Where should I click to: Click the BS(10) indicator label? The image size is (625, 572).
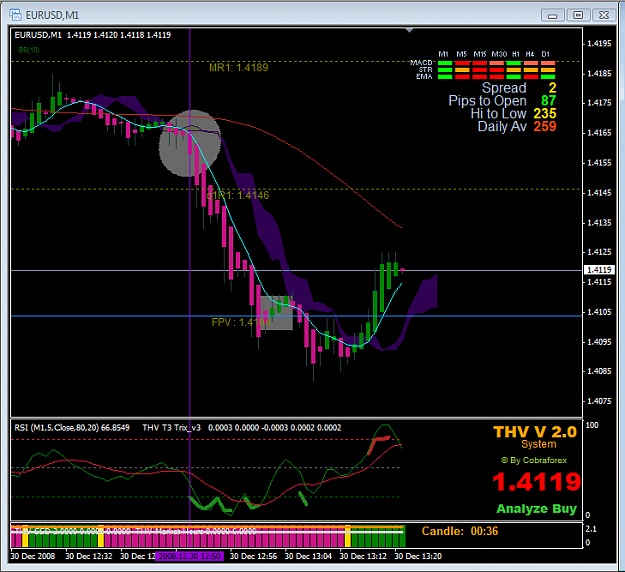click(29, 50)
